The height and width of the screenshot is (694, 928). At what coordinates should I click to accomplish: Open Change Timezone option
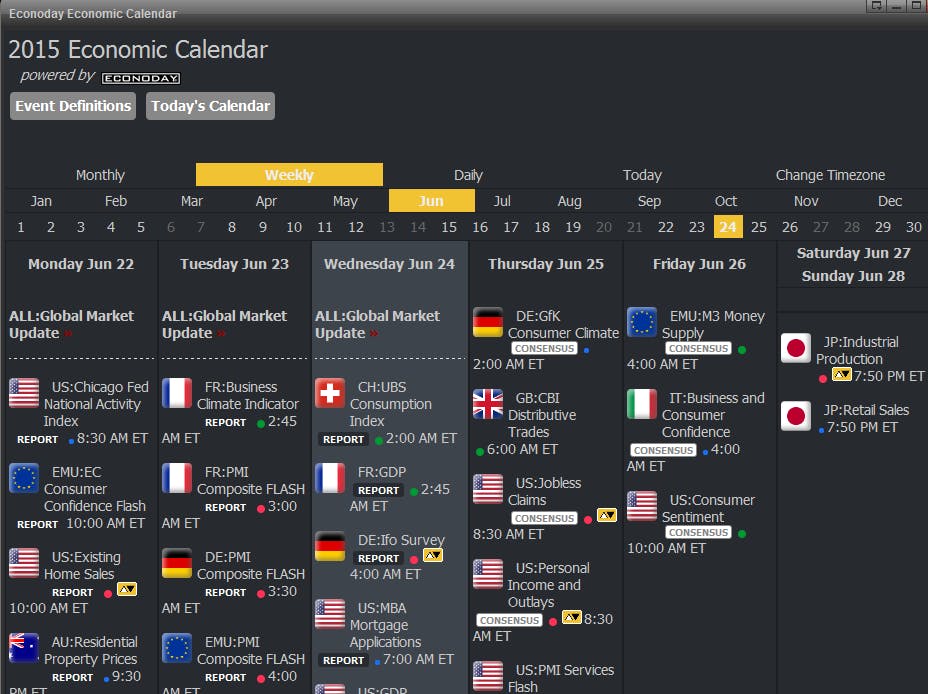[830, 175]
